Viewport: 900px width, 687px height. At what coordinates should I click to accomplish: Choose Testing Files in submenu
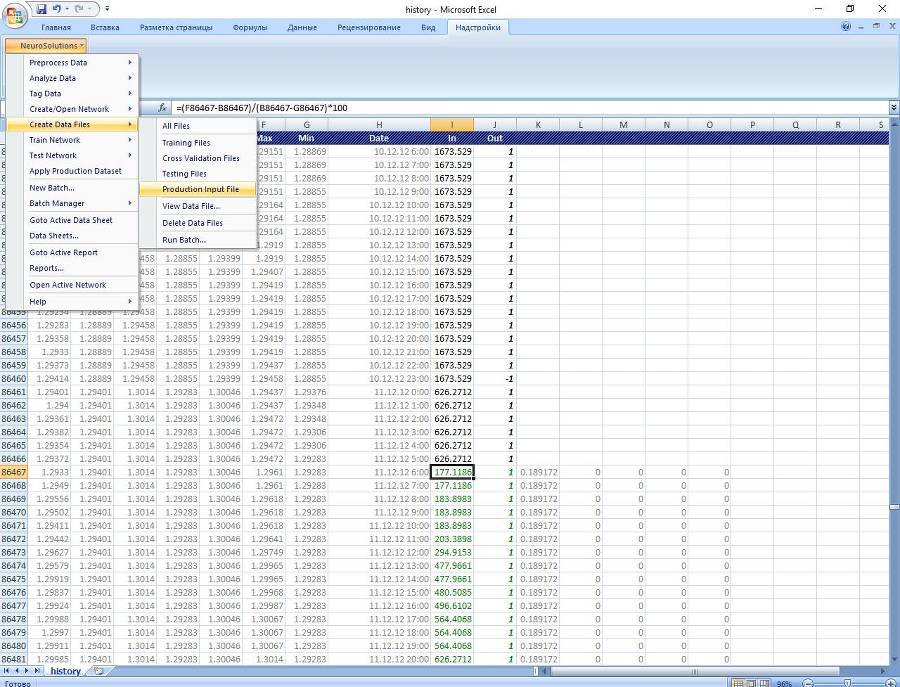click(199, 173)
